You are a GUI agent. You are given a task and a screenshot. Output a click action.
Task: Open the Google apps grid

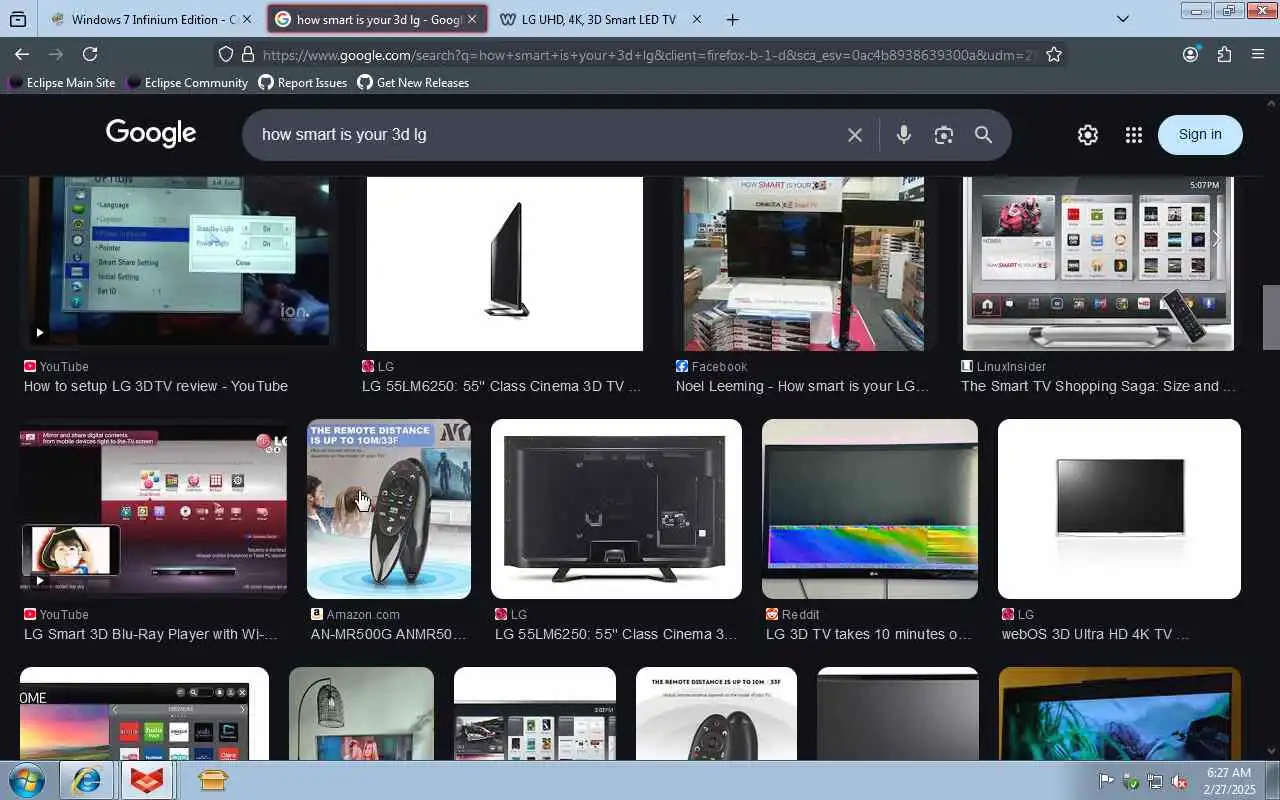[x=1133, y=135]
